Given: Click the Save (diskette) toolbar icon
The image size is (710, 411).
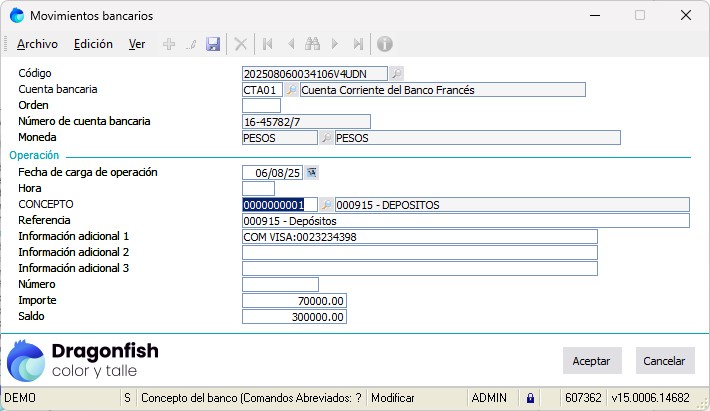Looking at the screenshot, I should click(213, 44).
